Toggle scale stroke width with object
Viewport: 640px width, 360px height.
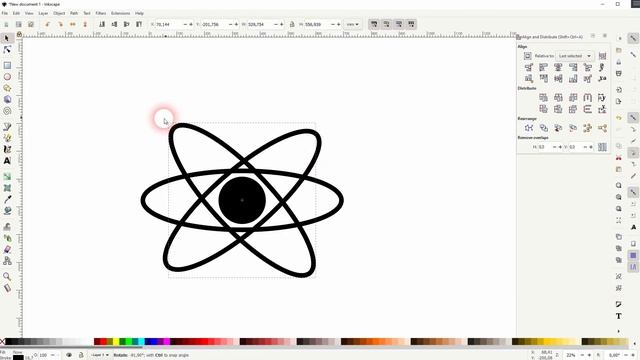tap(374, 24)
